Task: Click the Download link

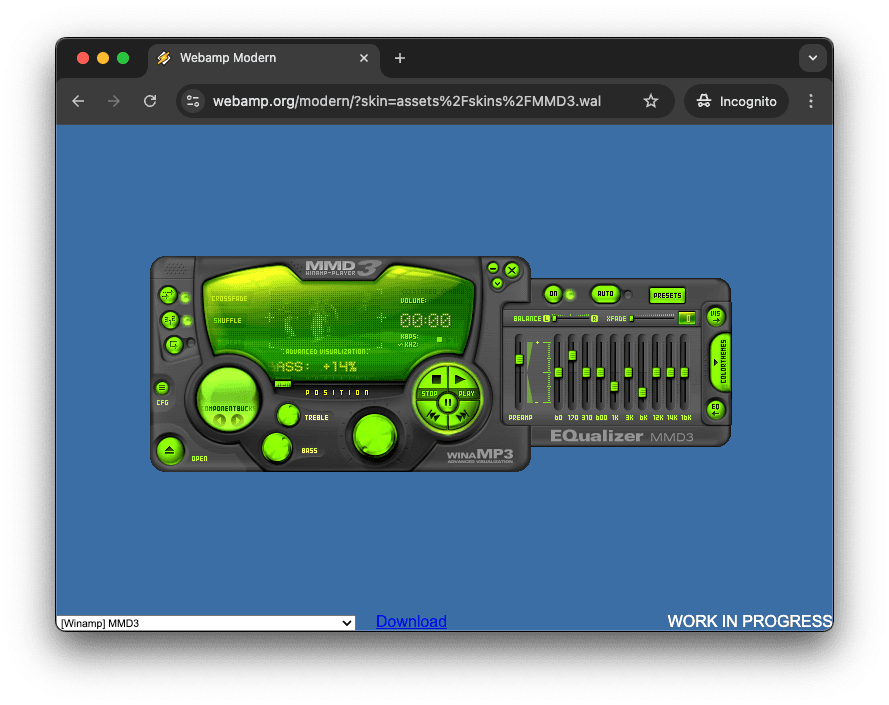Action: [x=411, y=621]
